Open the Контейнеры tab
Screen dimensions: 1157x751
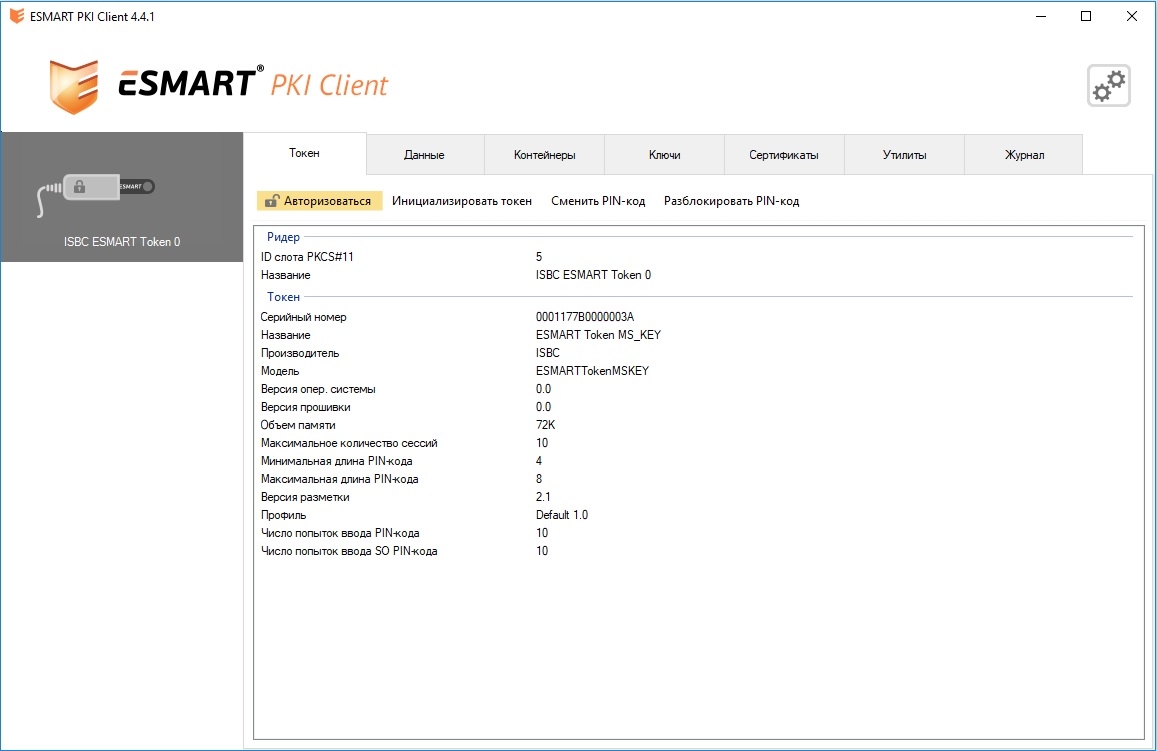[x=545, y=155]
